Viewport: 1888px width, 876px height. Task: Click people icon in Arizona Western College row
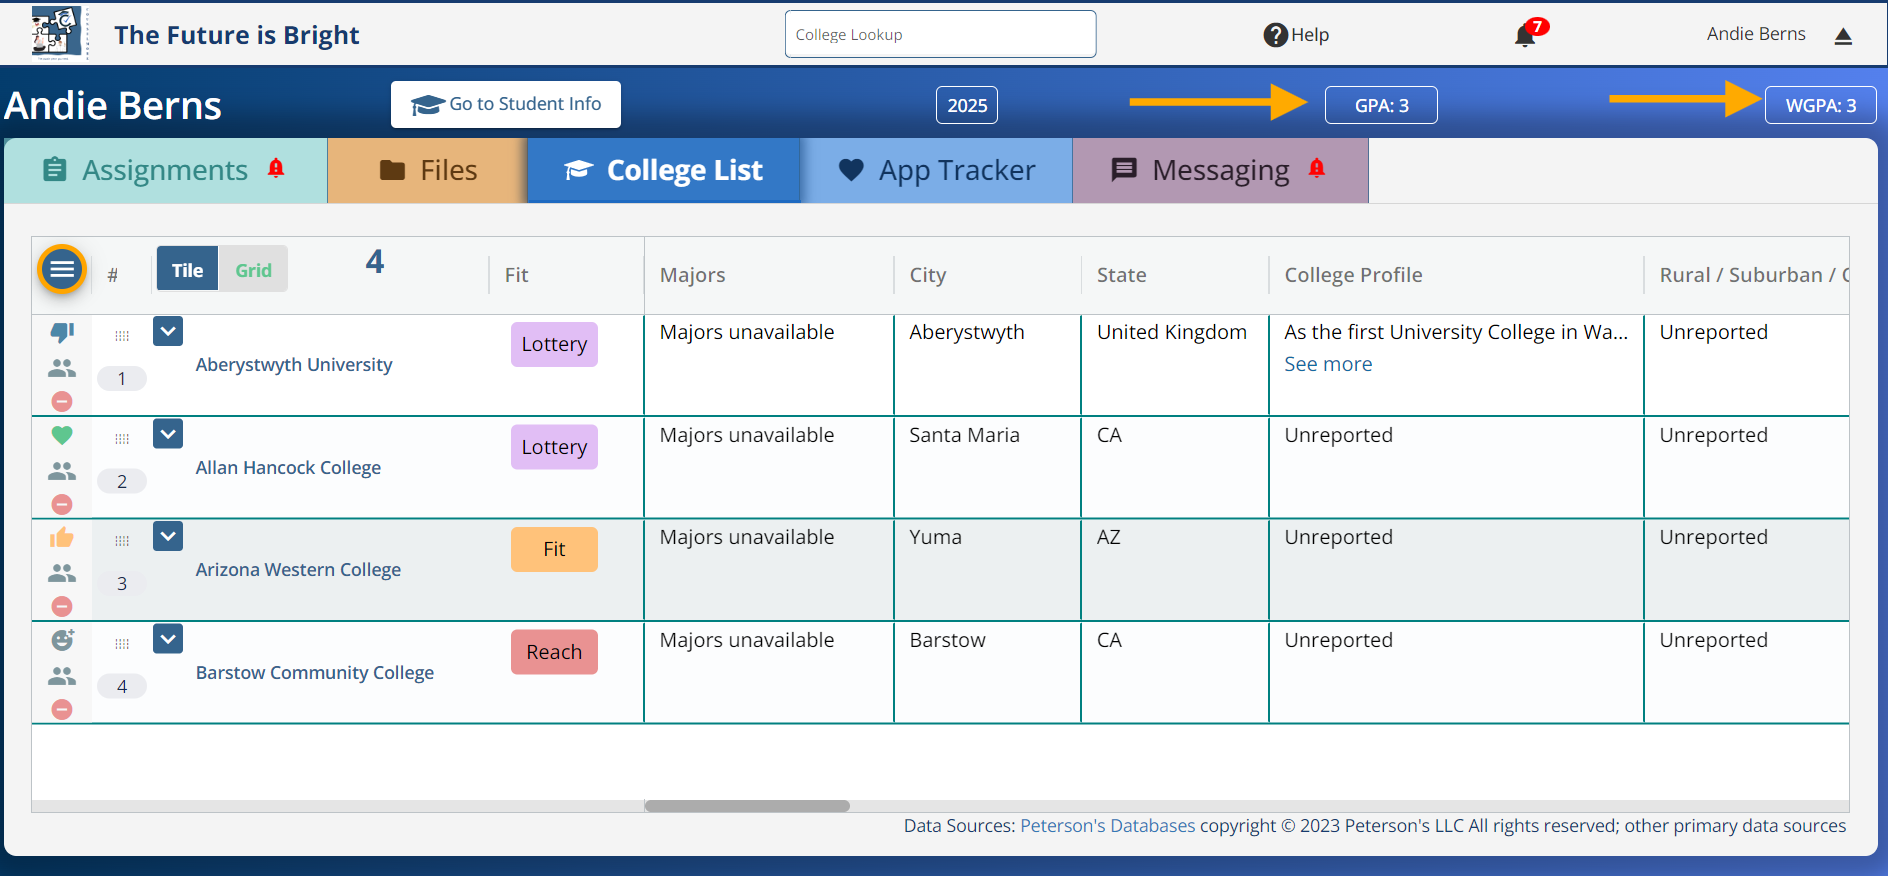pyautogui.click(x=62, y=573)
